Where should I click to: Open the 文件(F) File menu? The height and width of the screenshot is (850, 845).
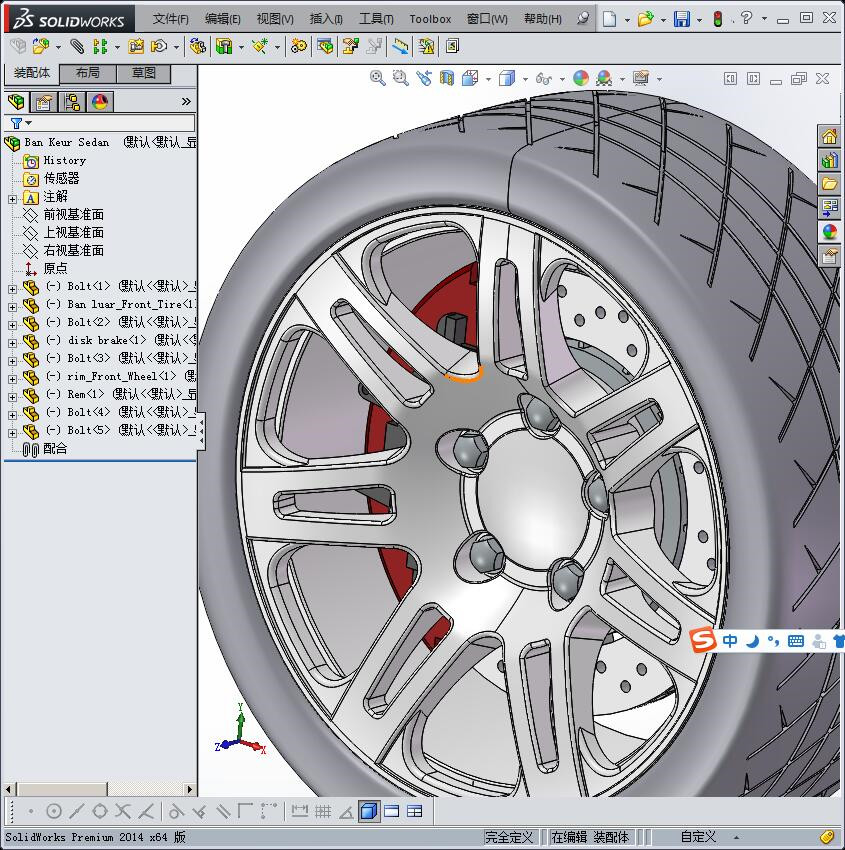[x=171, y=19]
